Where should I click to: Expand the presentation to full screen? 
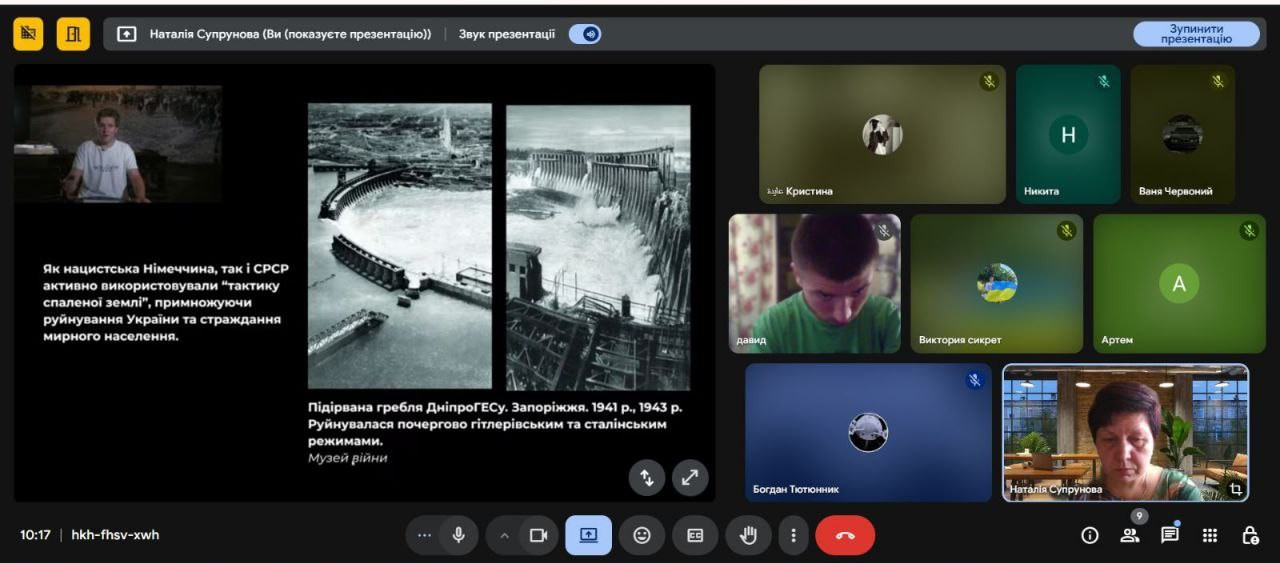689,477
